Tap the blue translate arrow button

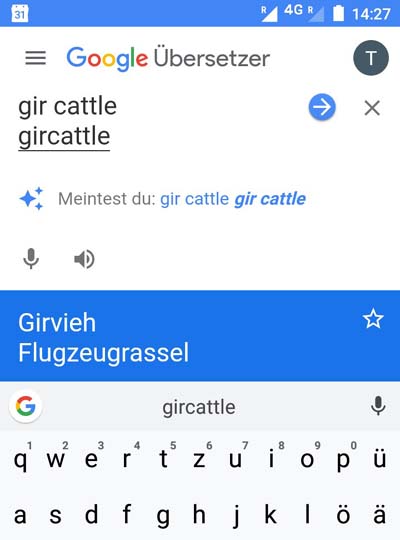click(322, 107)
